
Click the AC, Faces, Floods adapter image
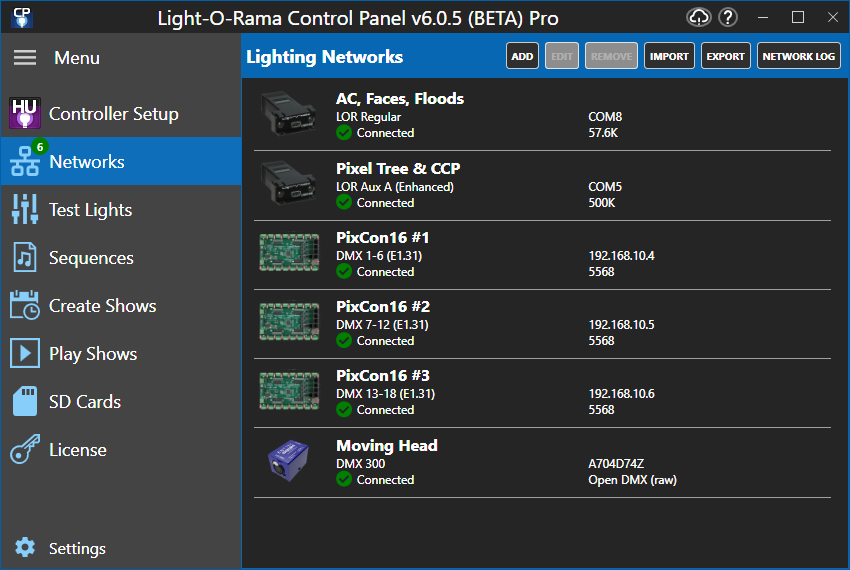(x=289, y=113)
